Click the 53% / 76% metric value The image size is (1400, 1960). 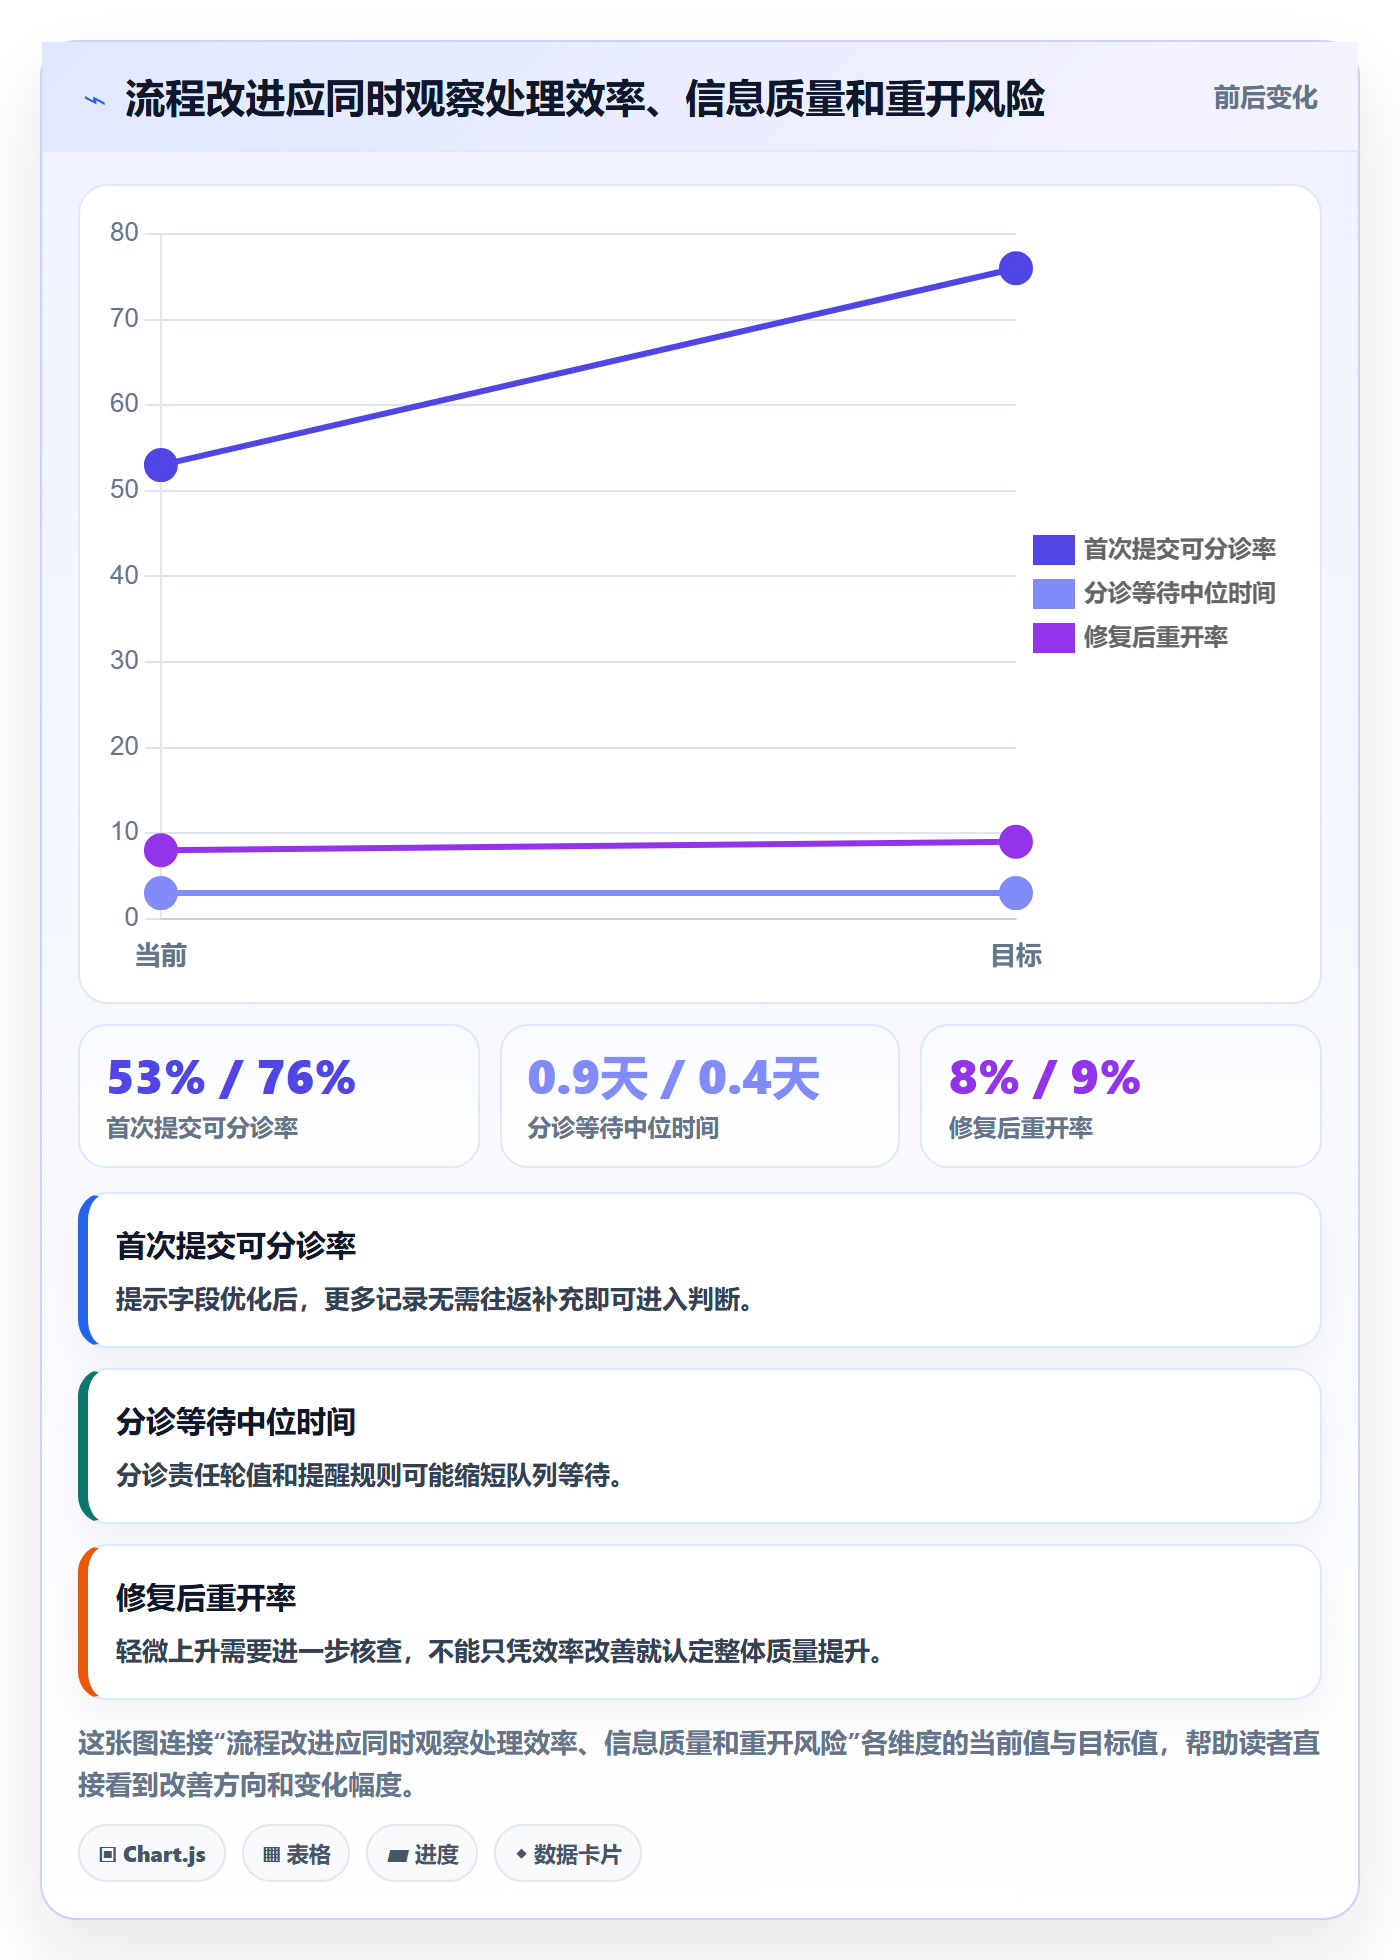click(x=231, y=1078)
